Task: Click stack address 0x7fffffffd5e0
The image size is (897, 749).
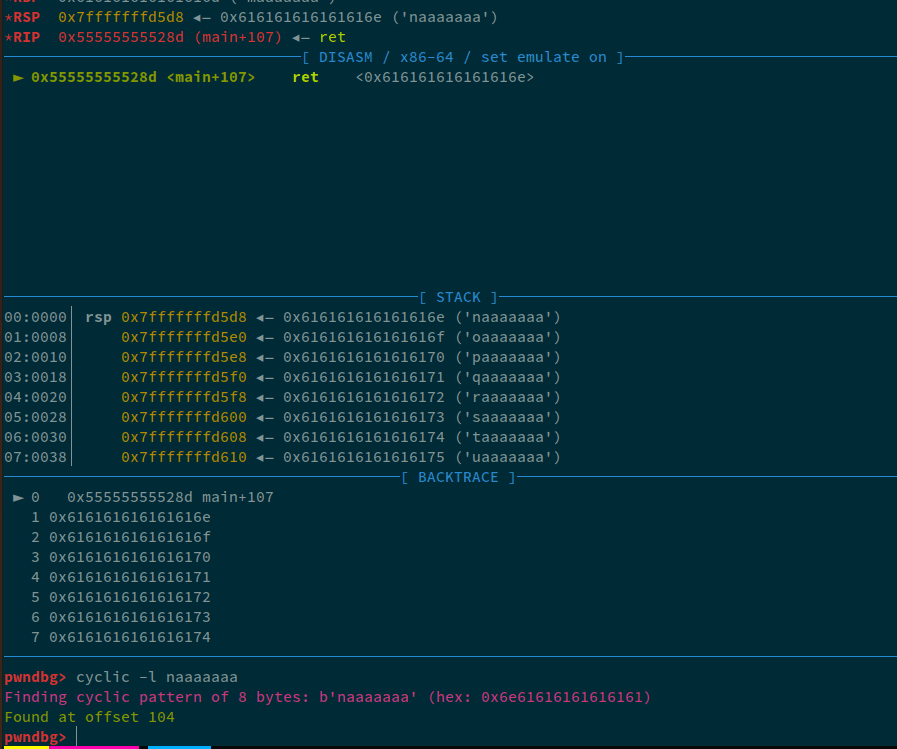Action: 184,337
